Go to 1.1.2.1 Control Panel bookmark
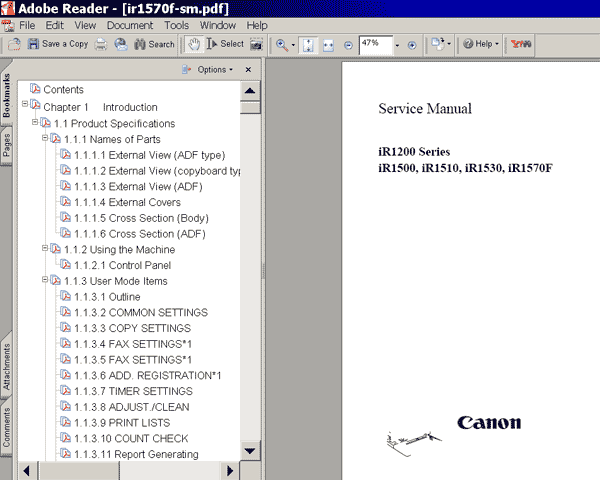The height and width of the screenshot is (480, 600). point(122,265)
